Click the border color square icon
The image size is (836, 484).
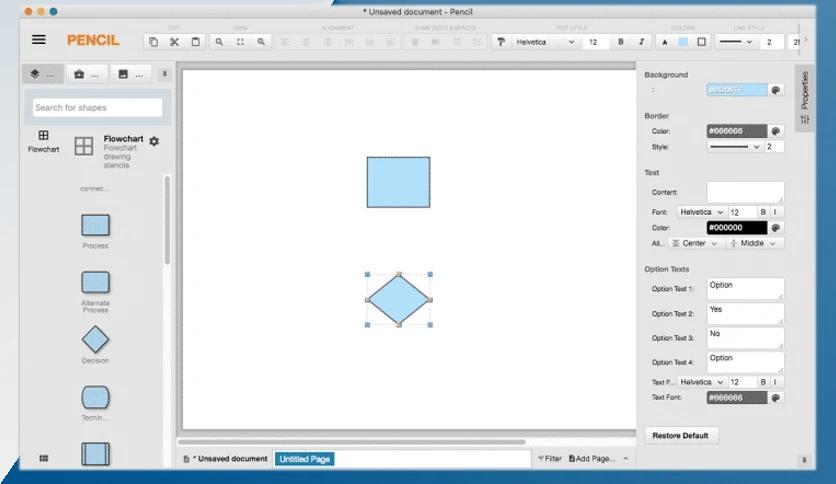tap(702, 42)
